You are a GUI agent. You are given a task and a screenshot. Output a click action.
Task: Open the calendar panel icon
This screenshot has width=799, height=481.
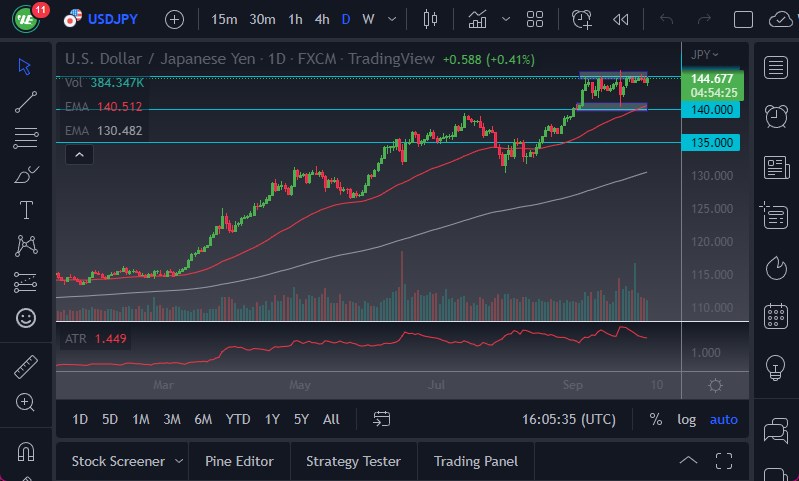point(775,317)
